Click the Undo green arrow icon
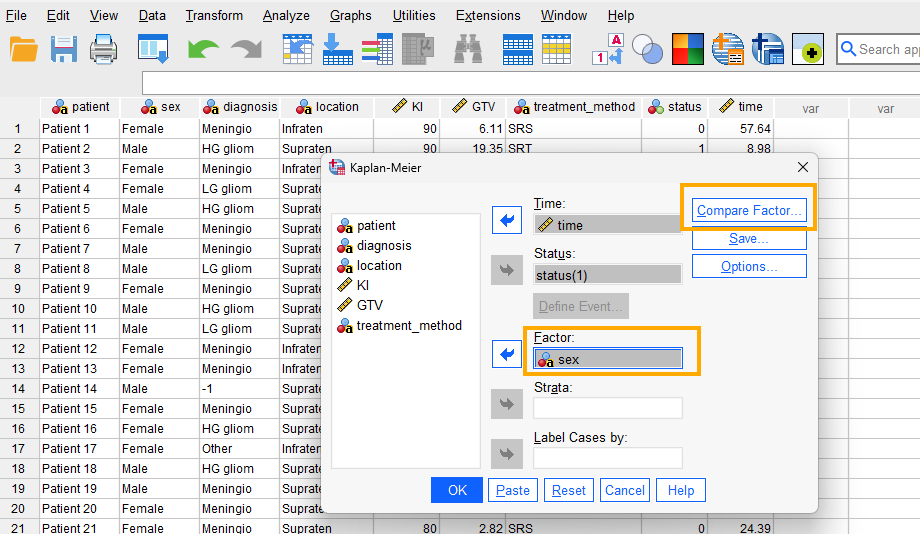 click(x=203, y=49)
